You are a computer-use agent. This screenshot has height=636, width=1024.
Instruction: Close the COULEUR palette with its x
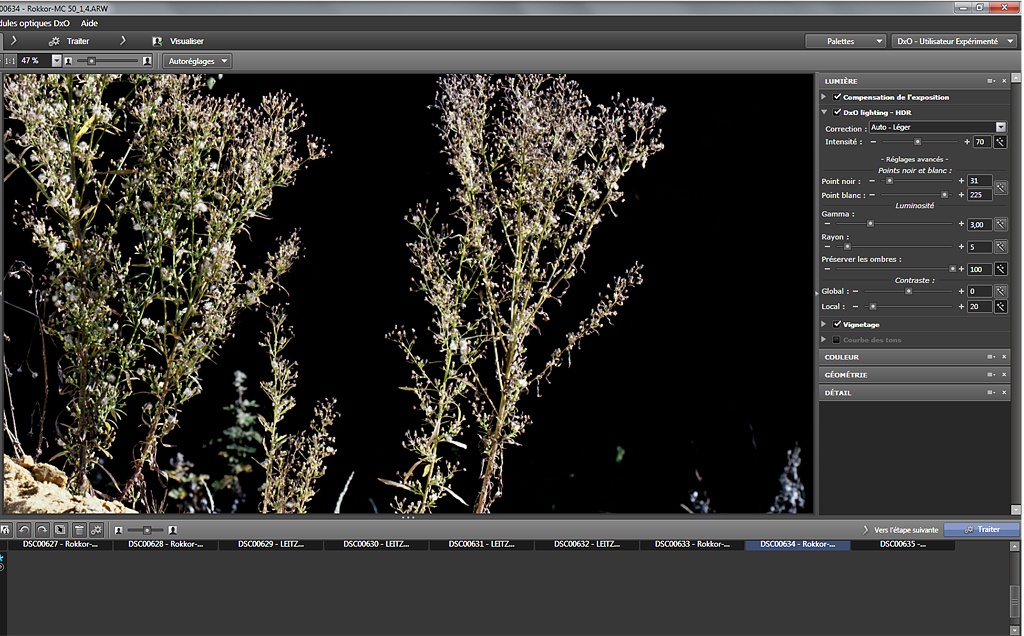pos(1004,357)
